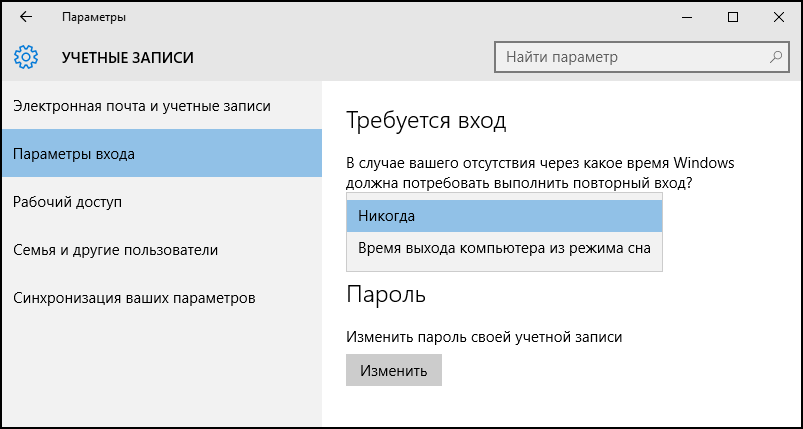
Task: Click the Изменить пароль своей учетной записи text
Action: pyautogui.click(x=484, y=337)
